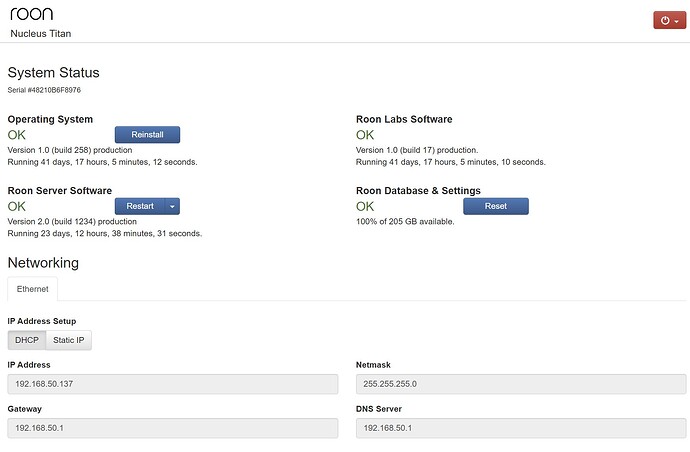Click the Networking heading

[43, 263]
